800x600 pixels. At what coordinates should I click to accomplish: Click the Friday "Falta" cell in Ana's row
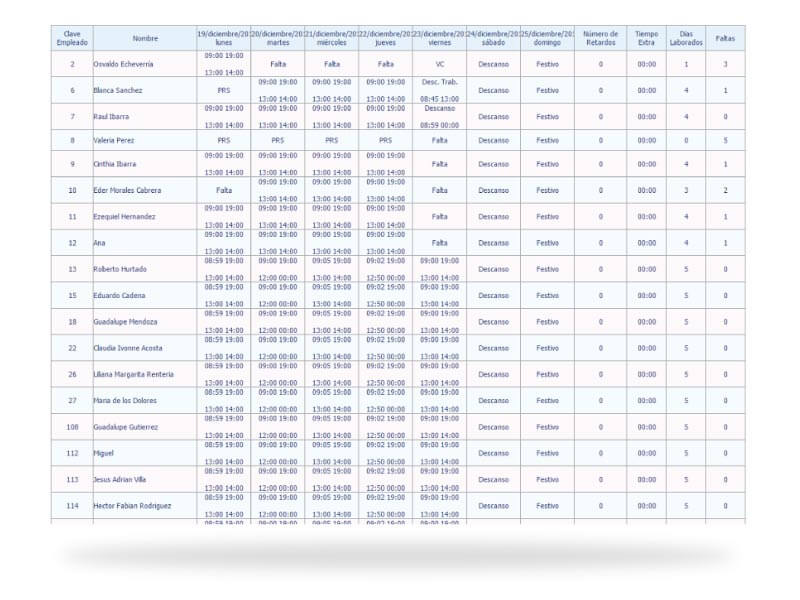439,243
